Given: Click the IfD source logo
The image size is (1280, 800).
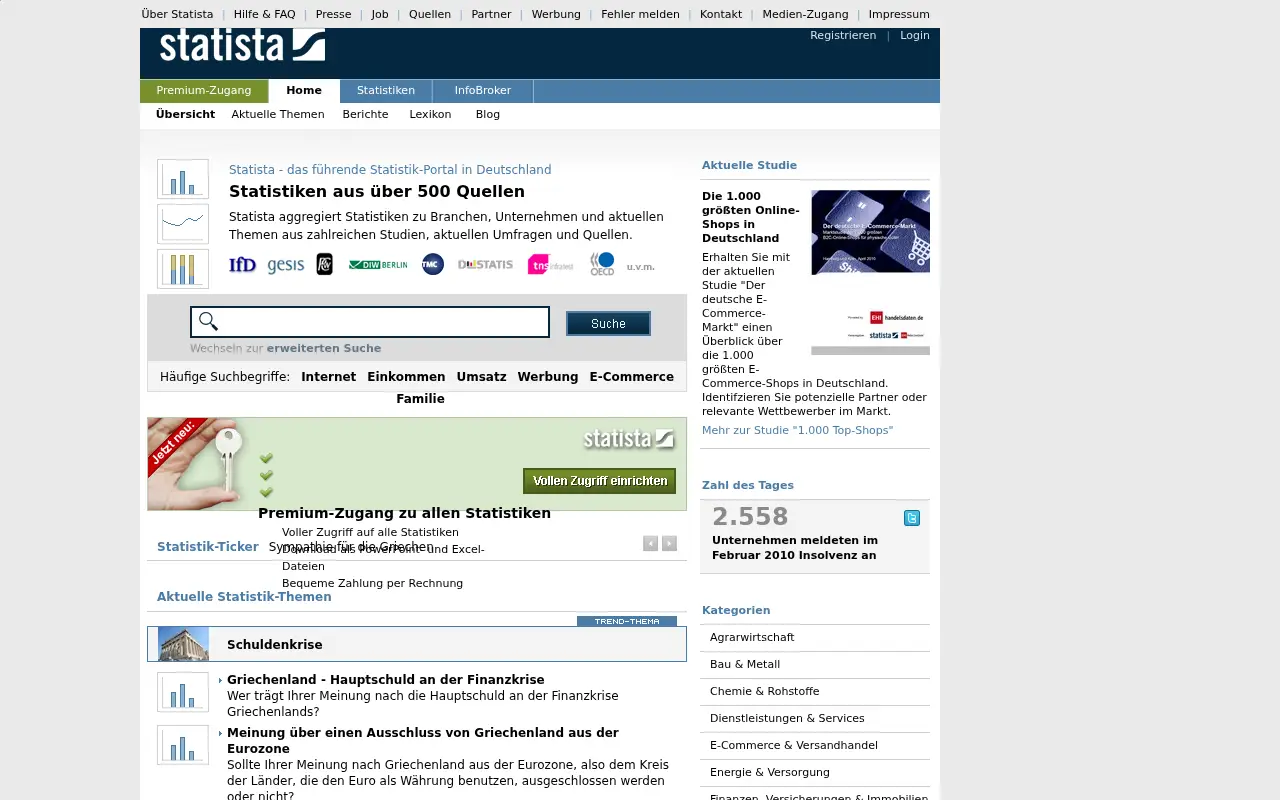Looking at the screenshot, I should click(242, 264).
